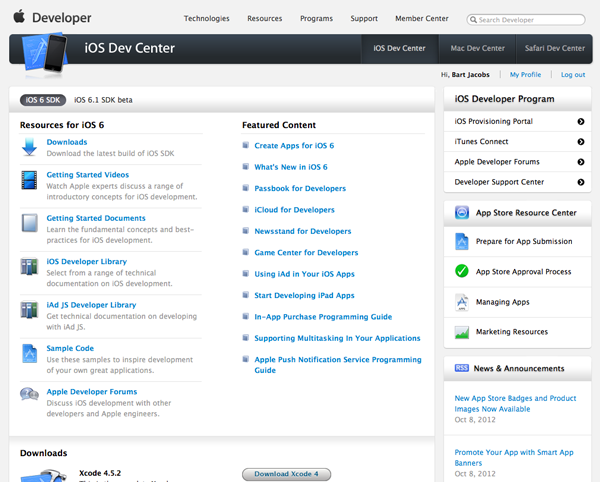Screen dimensions: 600x482
Task: Click the Sample Code file icon
Action: coord(29,353)
